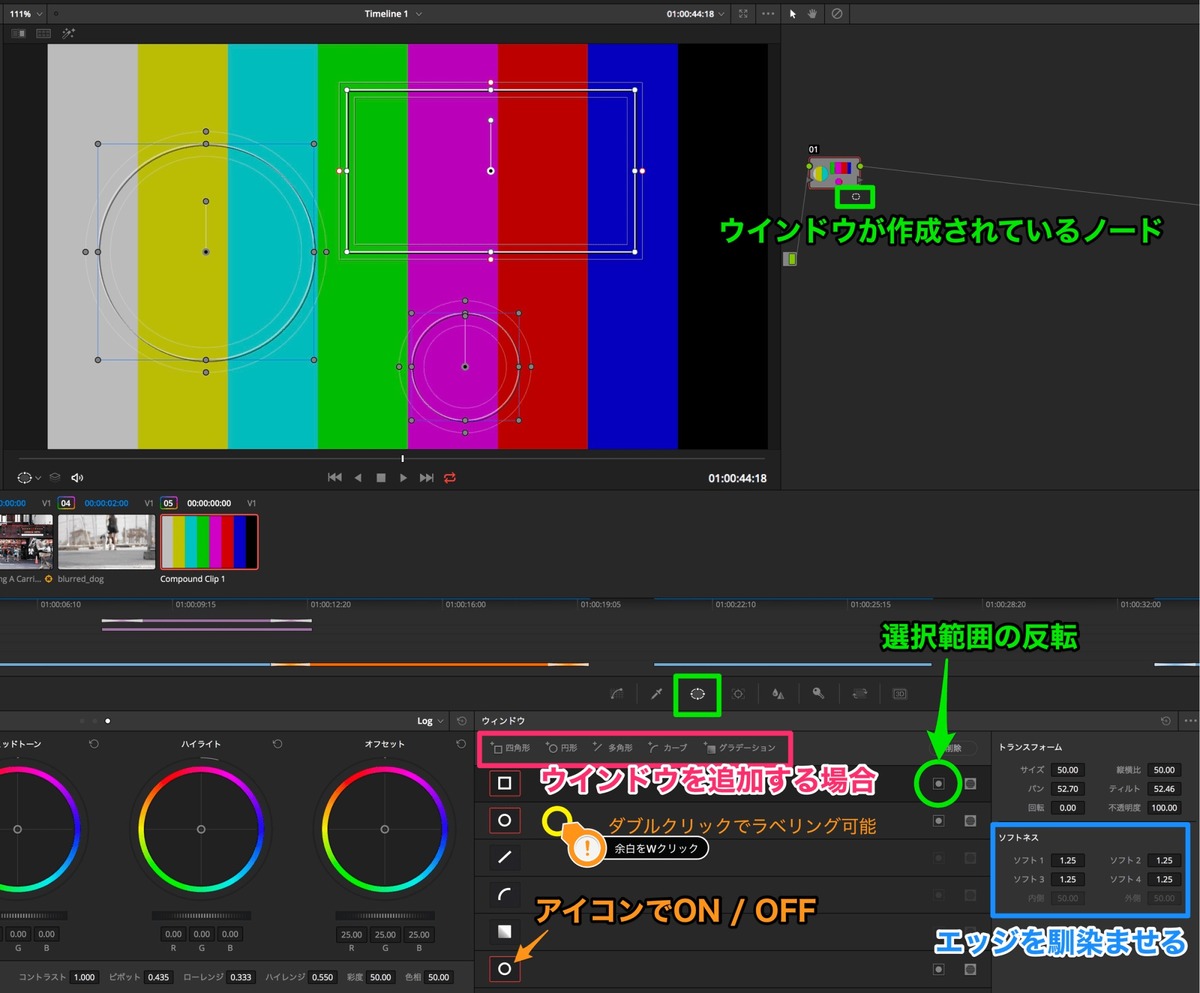Reset the Highlight color wheel

pyautogui.click(x=277, y=744)
